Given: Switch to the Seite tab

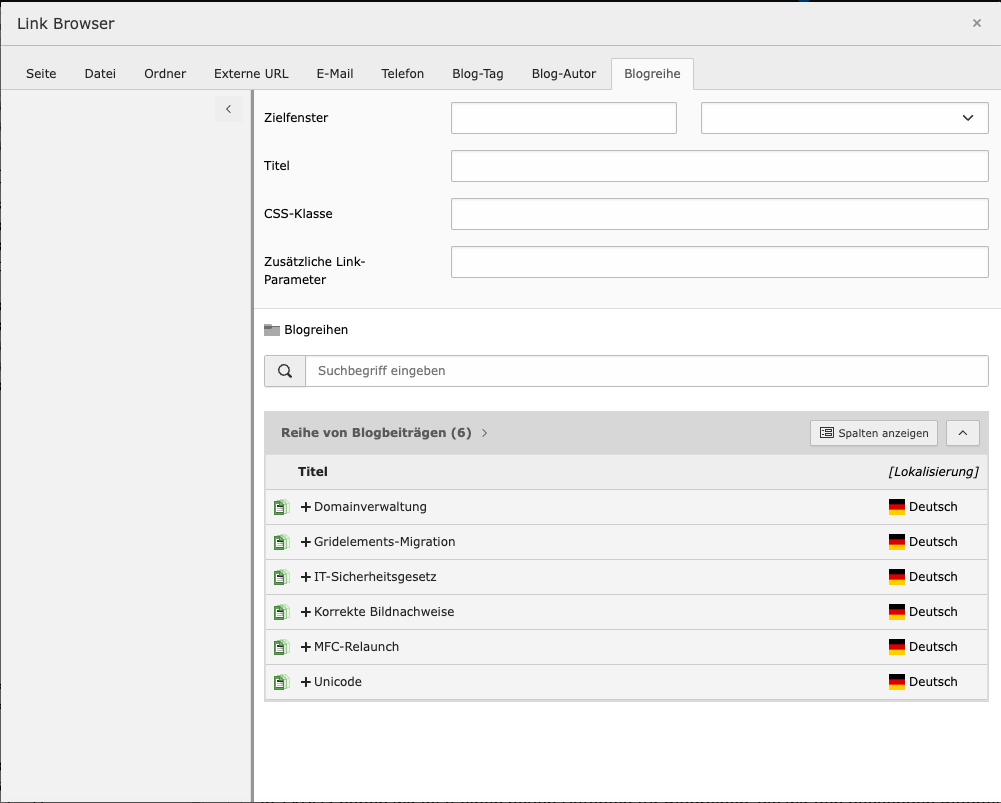Looking at the screenshot, I should coord(41,74).
